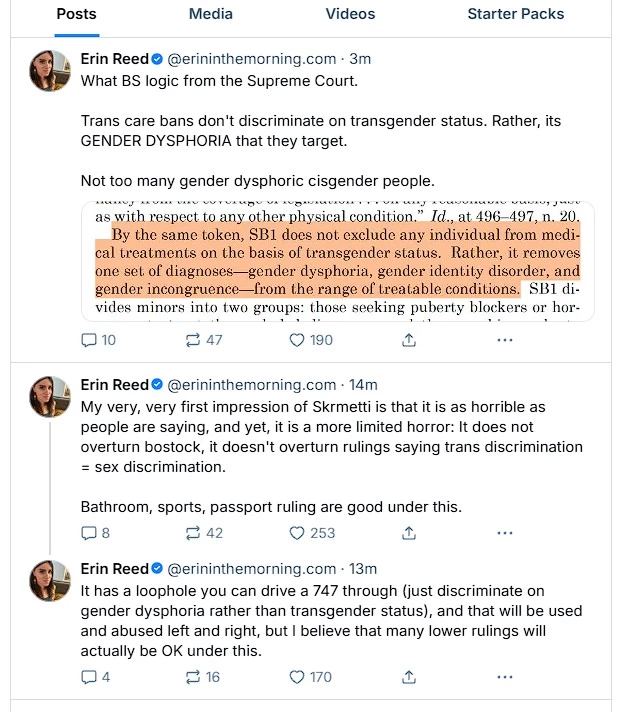The image size is (636, 712).
Task: Open more options on Skrmetti impression post
Action: [x=504, y=533]
